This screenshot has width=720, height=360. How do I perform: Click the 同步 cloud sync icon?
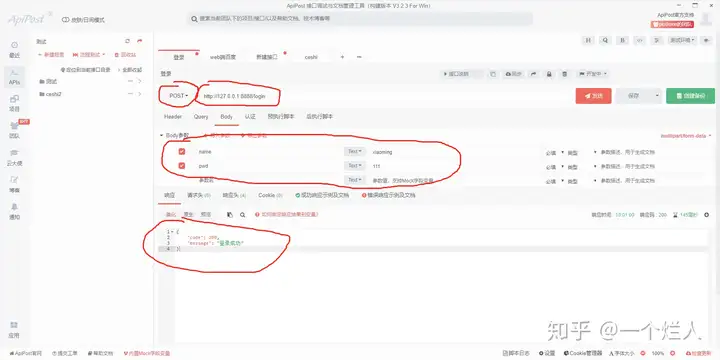[x=513, y=74]
